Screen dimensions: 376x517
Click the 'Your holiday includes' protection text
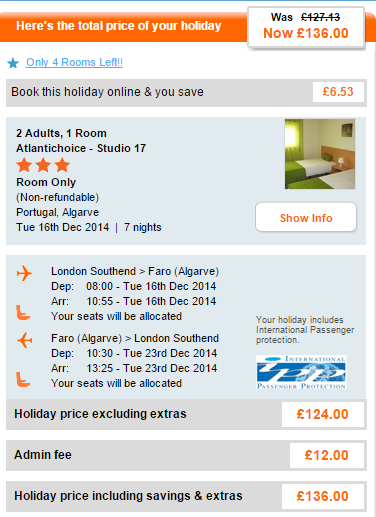coord(305,330)
